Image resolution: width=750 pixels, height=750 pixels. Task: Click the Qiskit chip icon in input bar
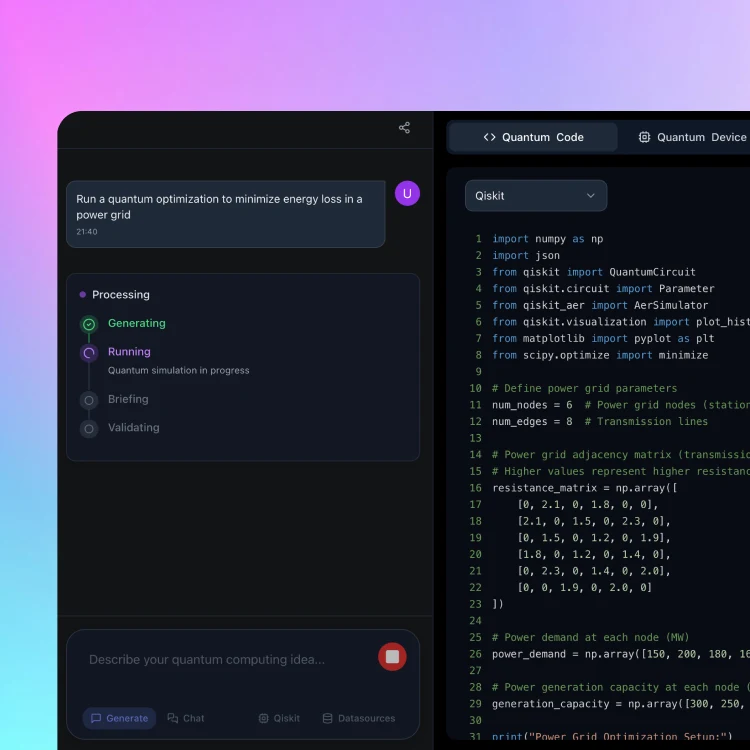click(263, 718)
